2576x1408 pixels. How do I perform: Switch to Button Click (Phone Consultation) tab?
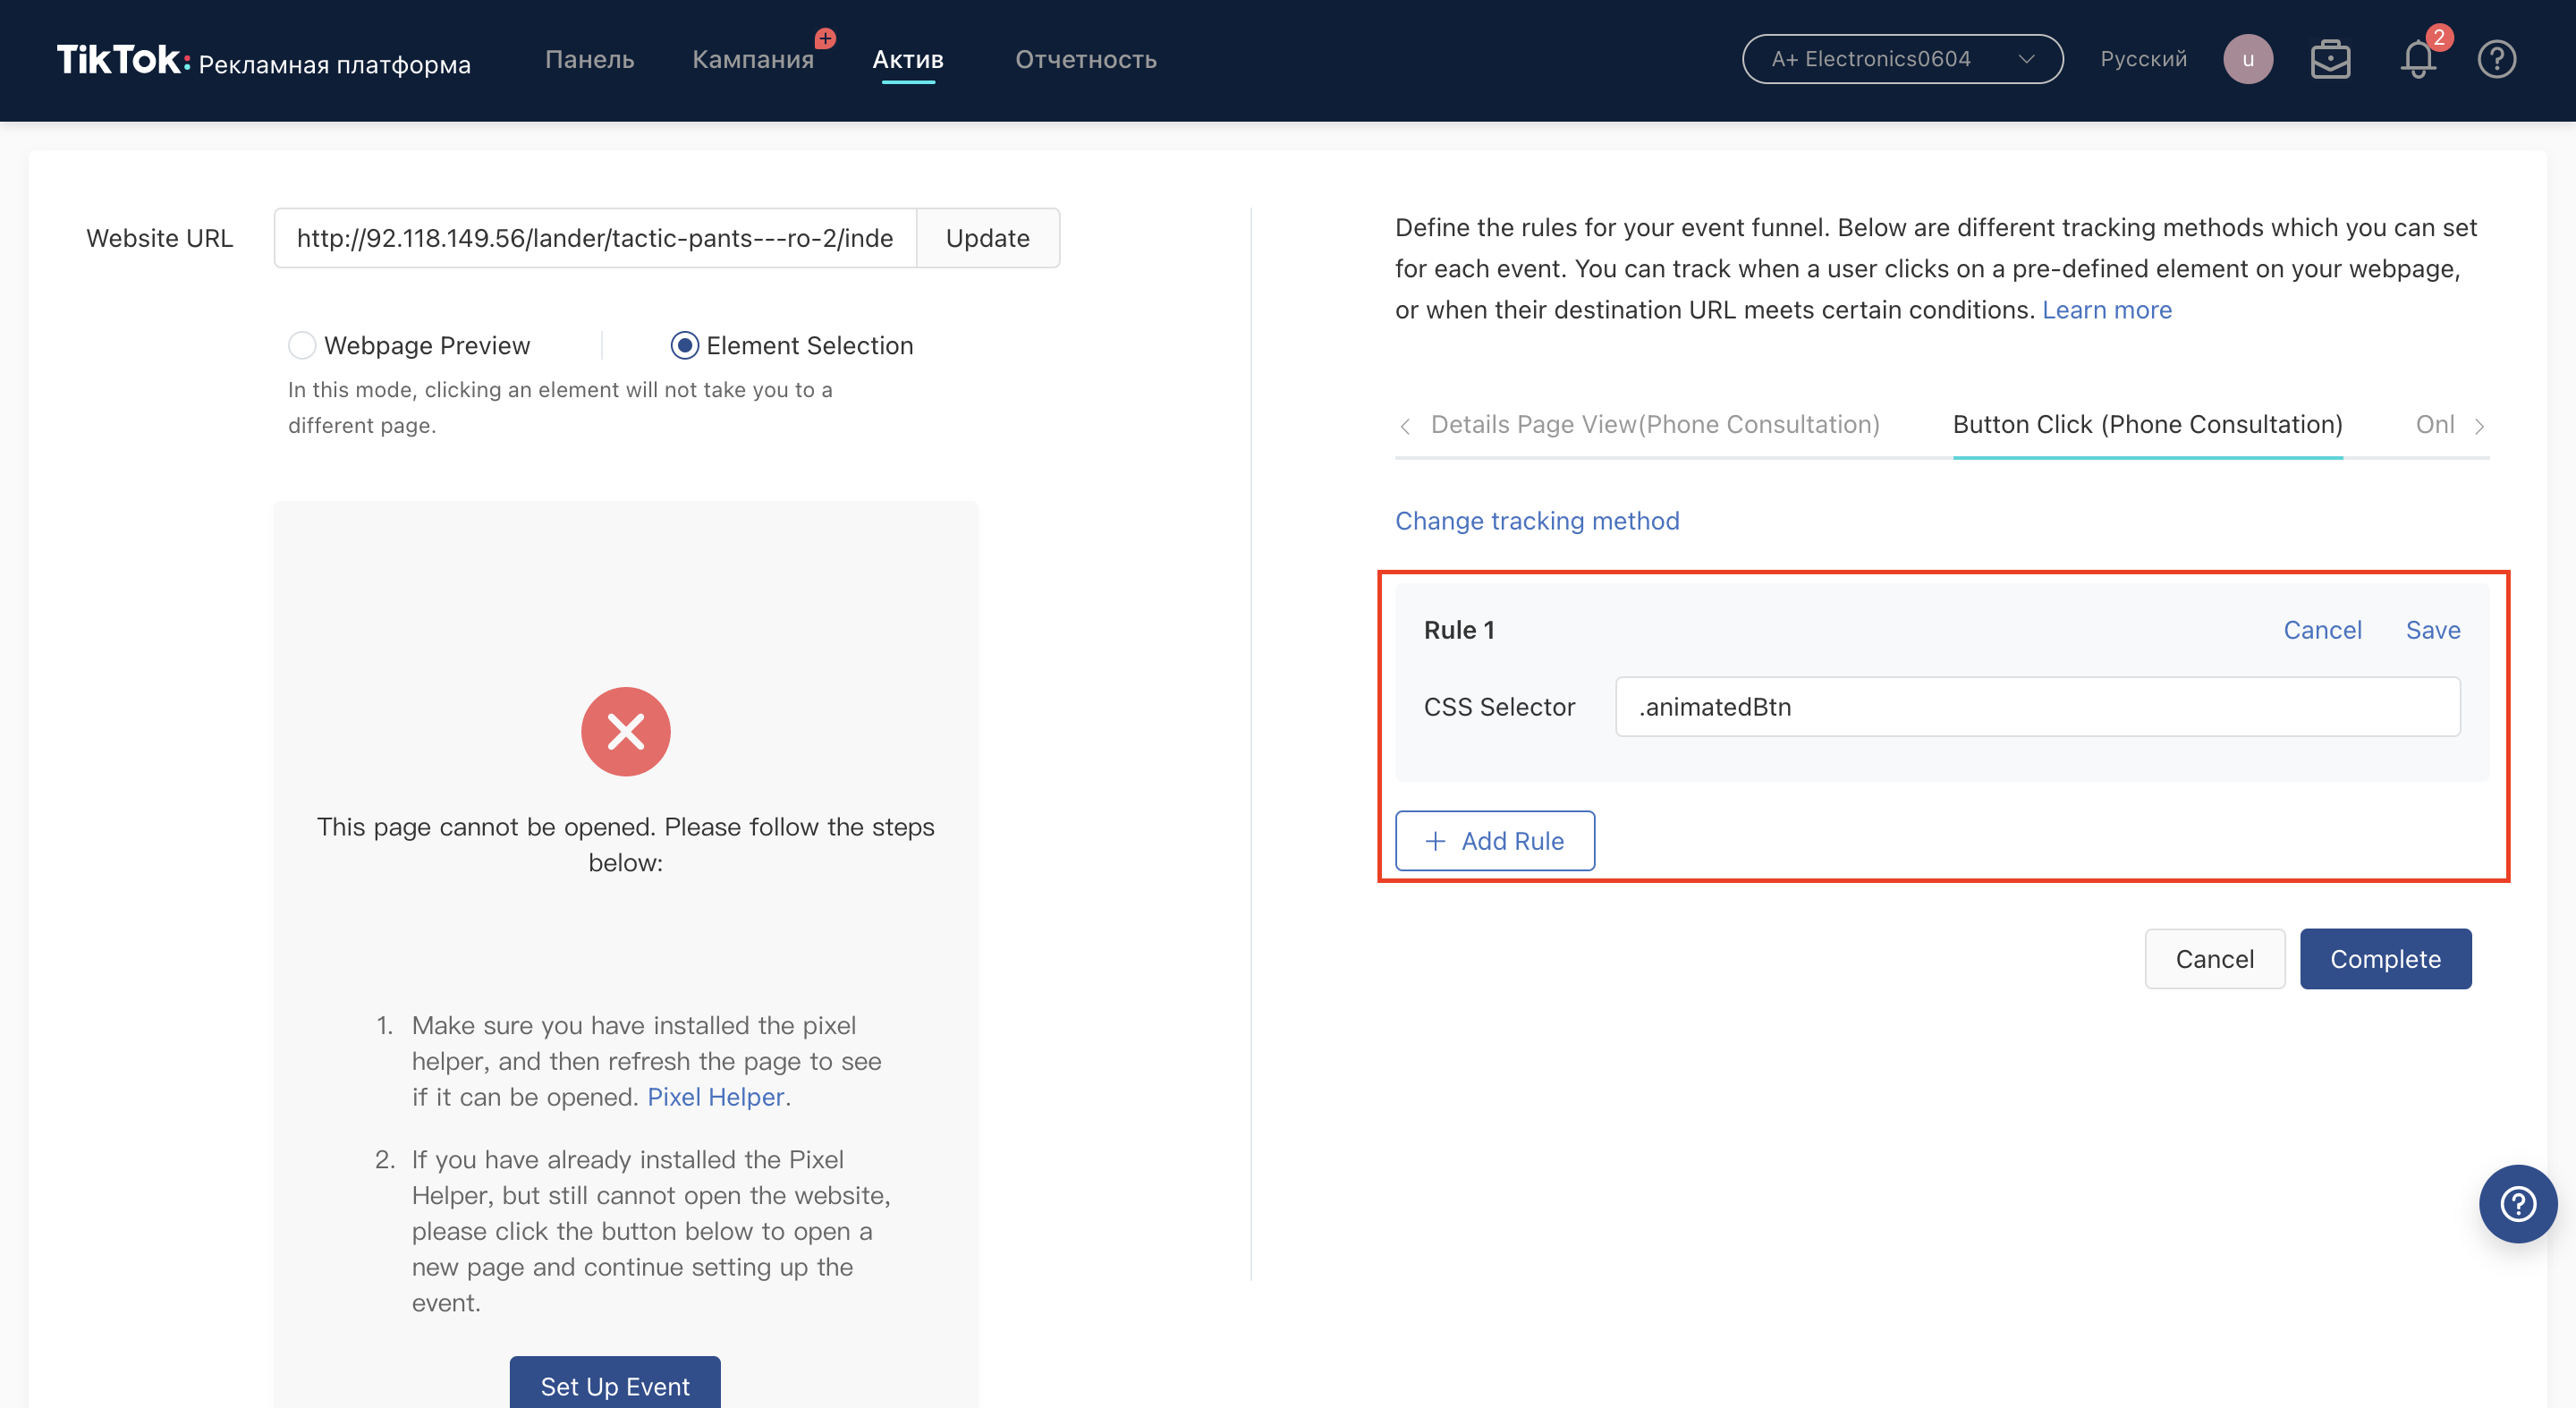coord(2147,424)
